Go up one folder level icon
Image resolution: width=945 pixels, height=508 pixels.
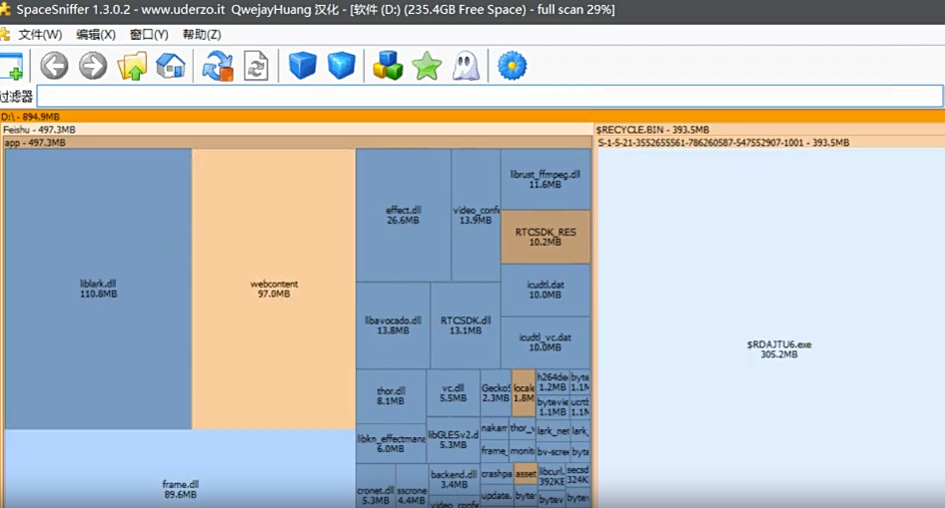pos(132,66)
